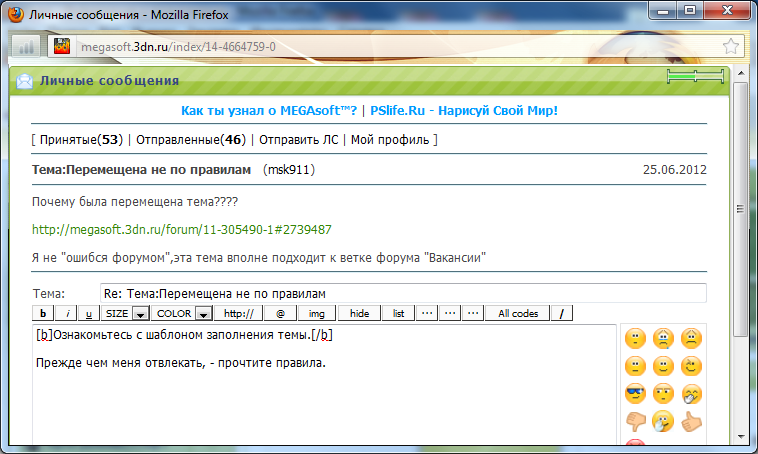Click the scrollbar down arrow

point(741,437)
